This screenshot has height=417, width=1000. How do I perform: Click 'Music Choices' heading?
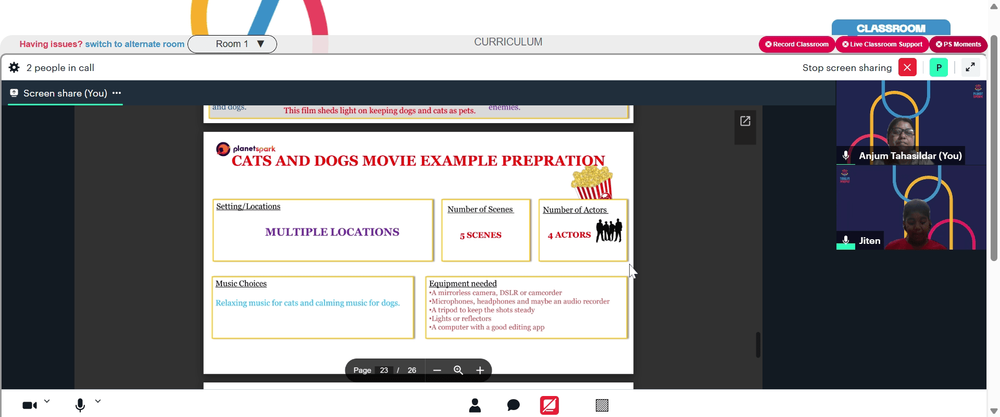(241, 284)
